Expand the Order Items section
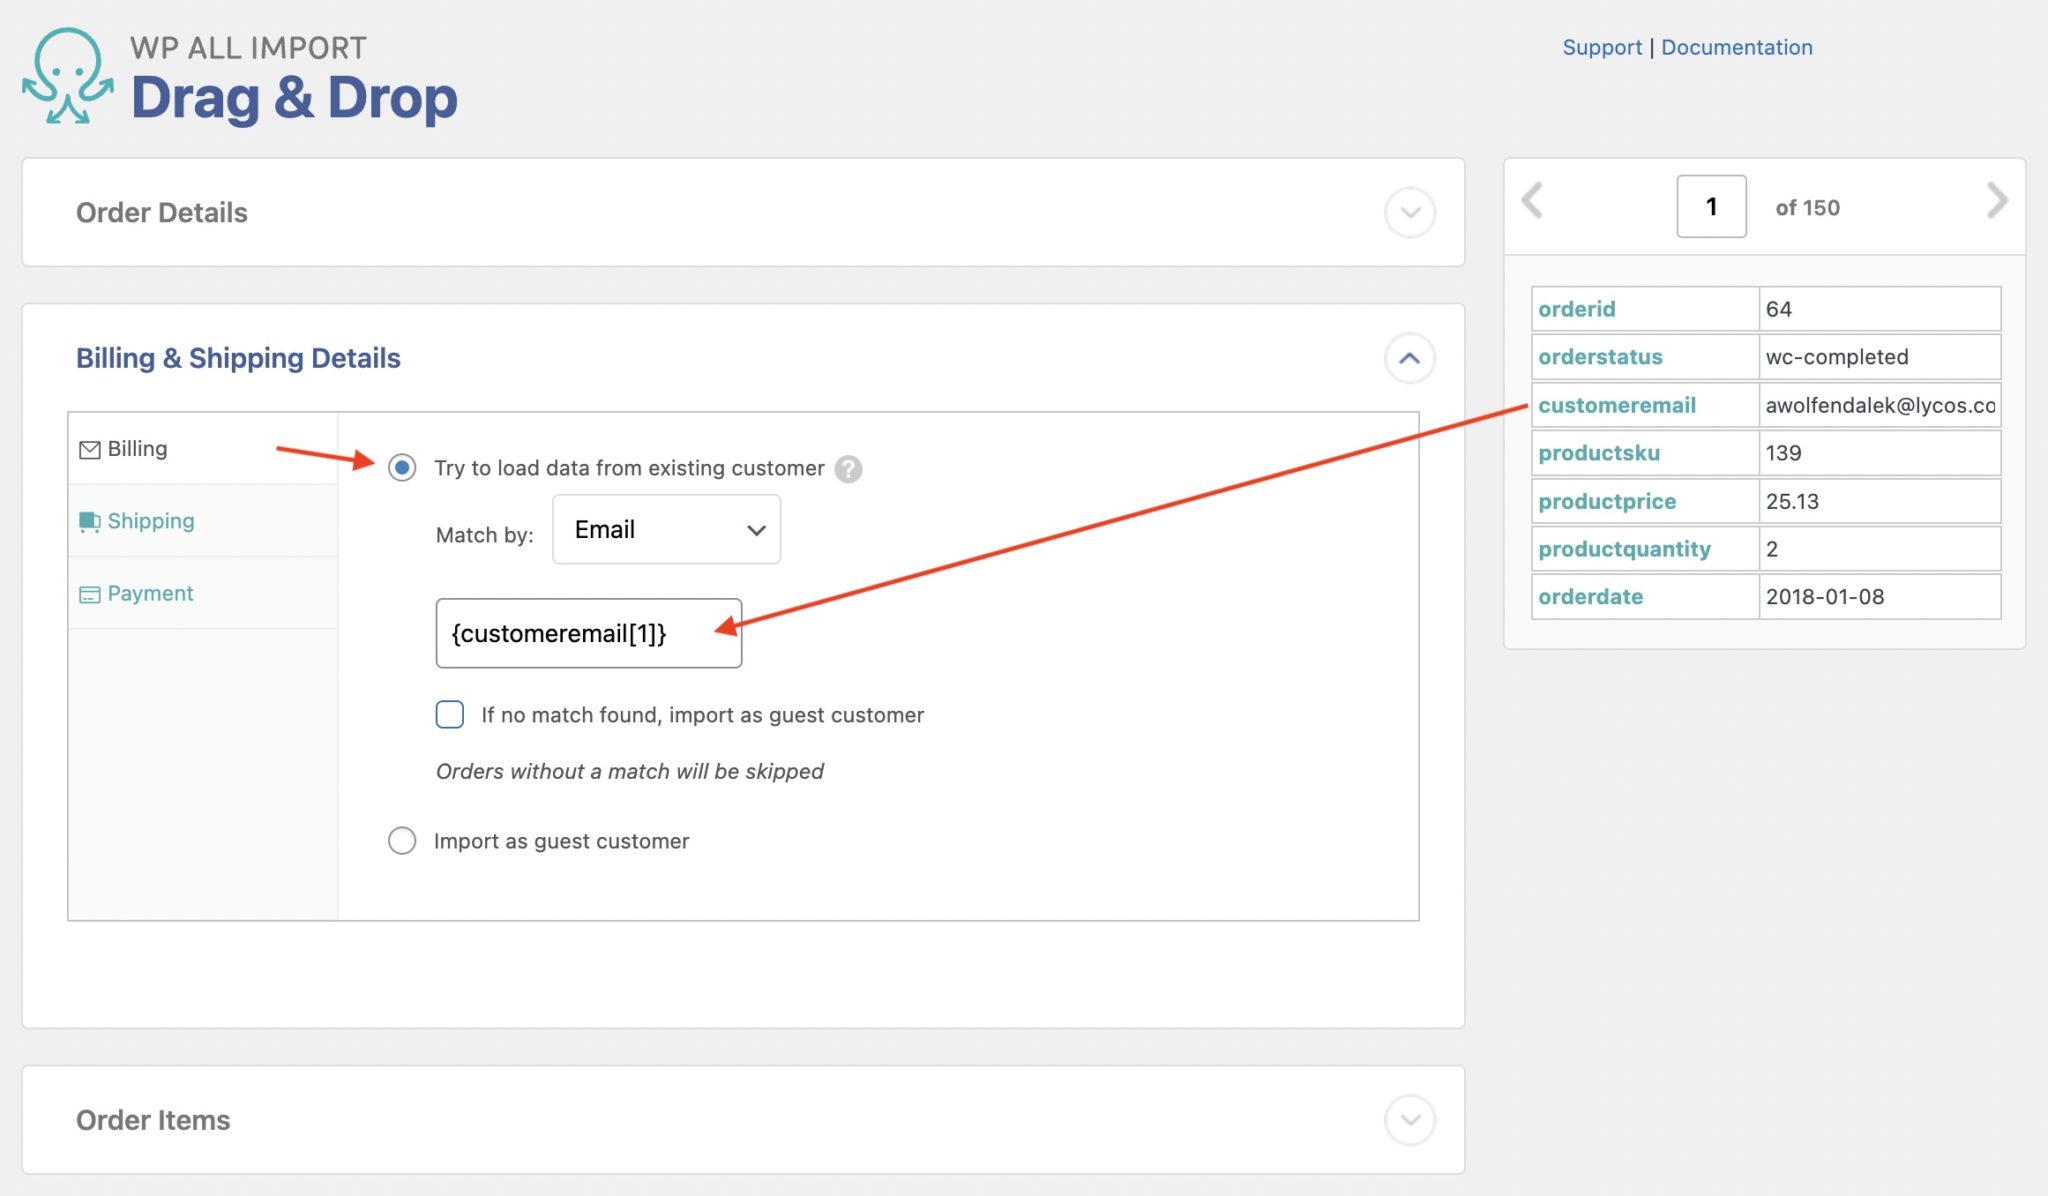The width and height of the screenshot is (2048, 1196). [1410, 1119]
